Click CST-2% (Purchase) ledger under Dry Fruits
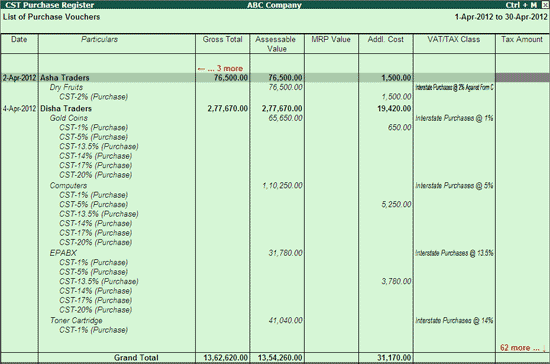The image size is (550, 364). (93, 96)
